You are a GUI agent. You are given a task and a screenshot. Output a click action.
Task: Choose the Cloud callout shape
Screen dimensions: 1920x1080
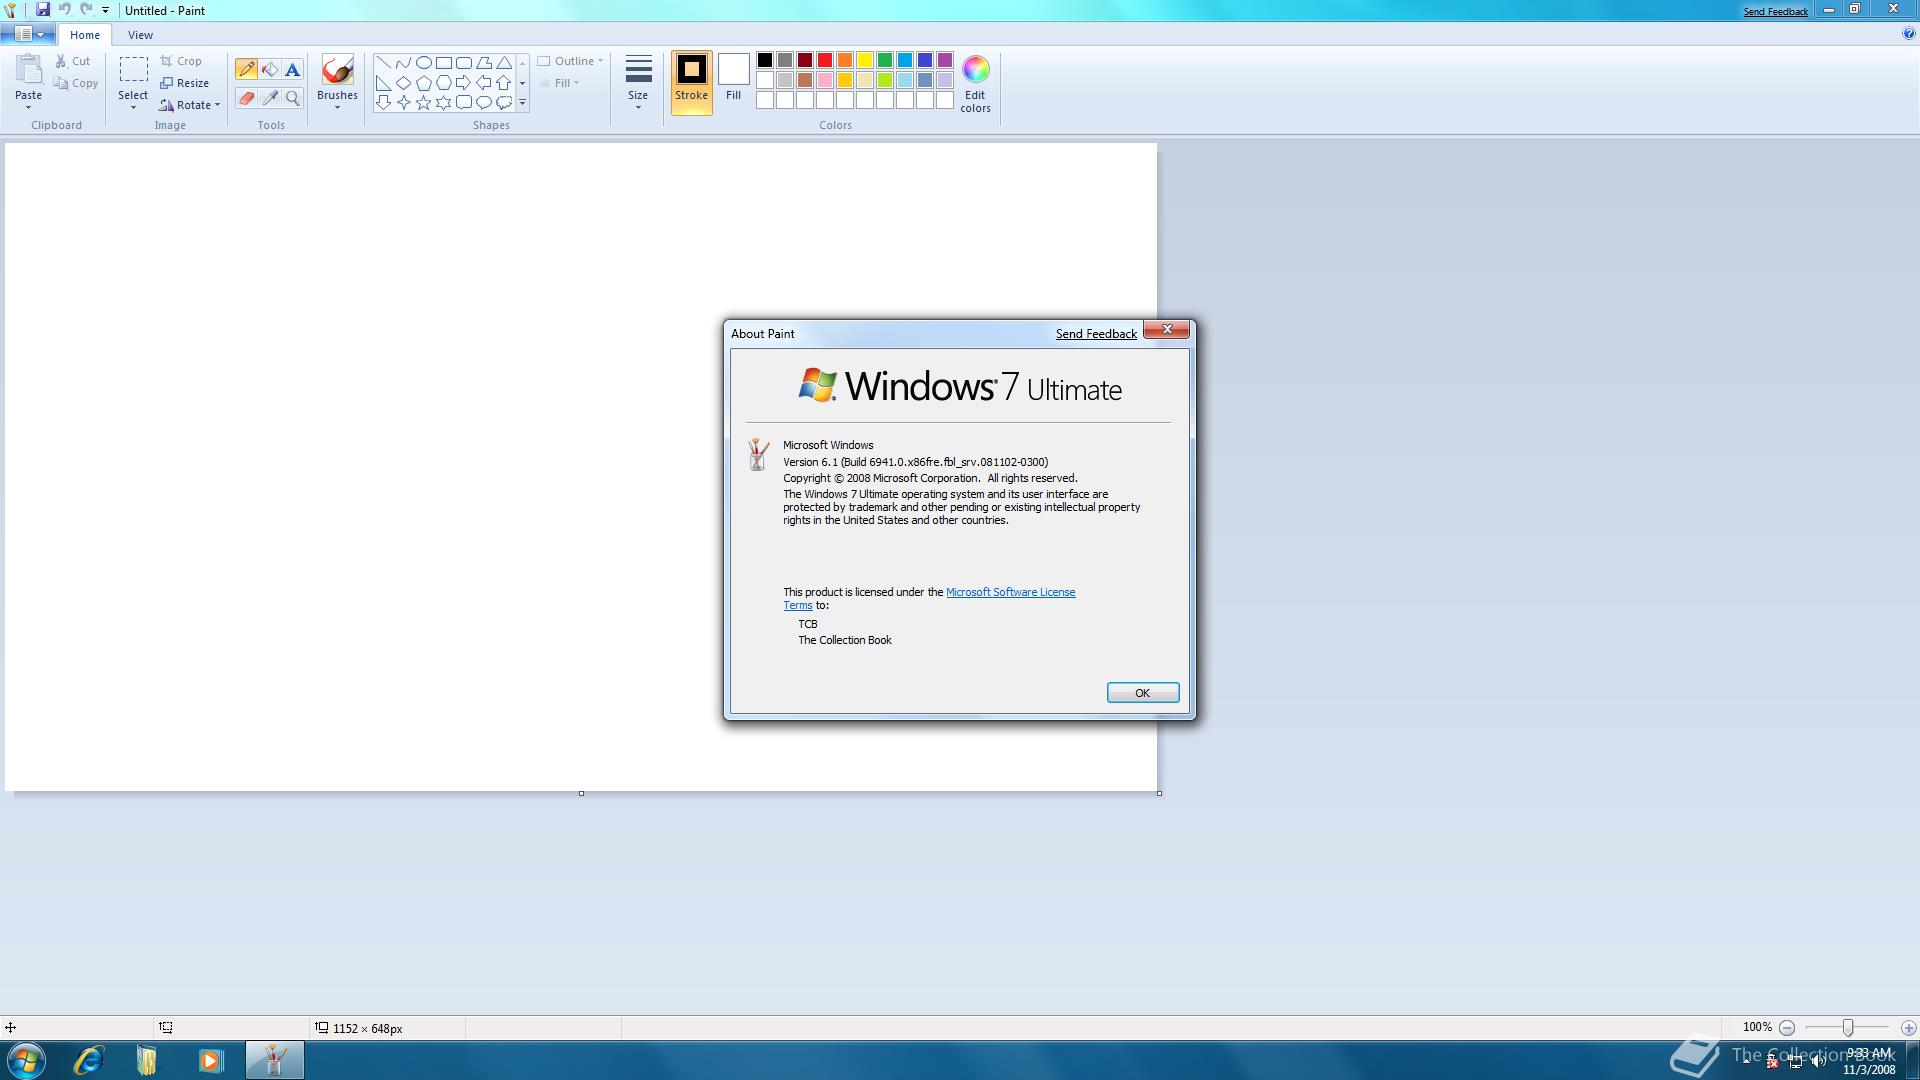[504, 103]
